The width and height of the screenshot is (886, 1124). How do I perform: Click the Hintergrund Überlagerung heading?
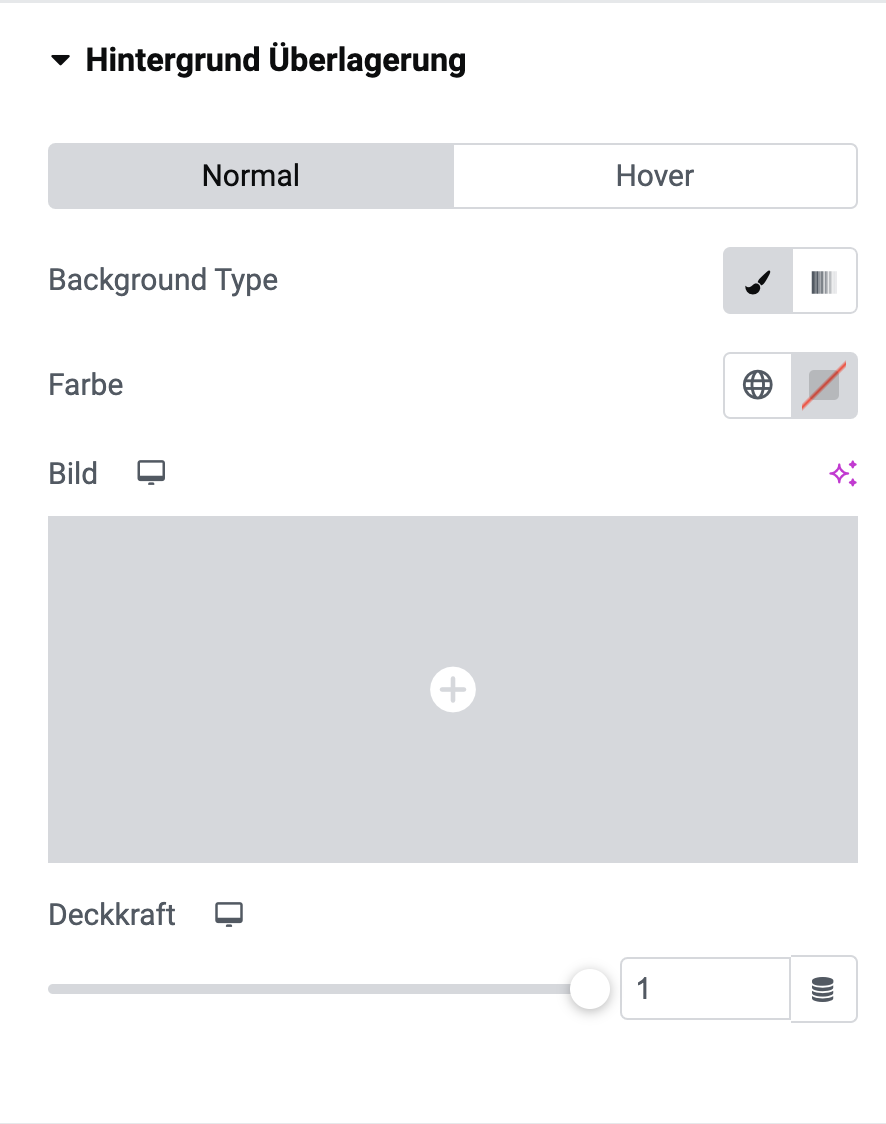[276, 60]
